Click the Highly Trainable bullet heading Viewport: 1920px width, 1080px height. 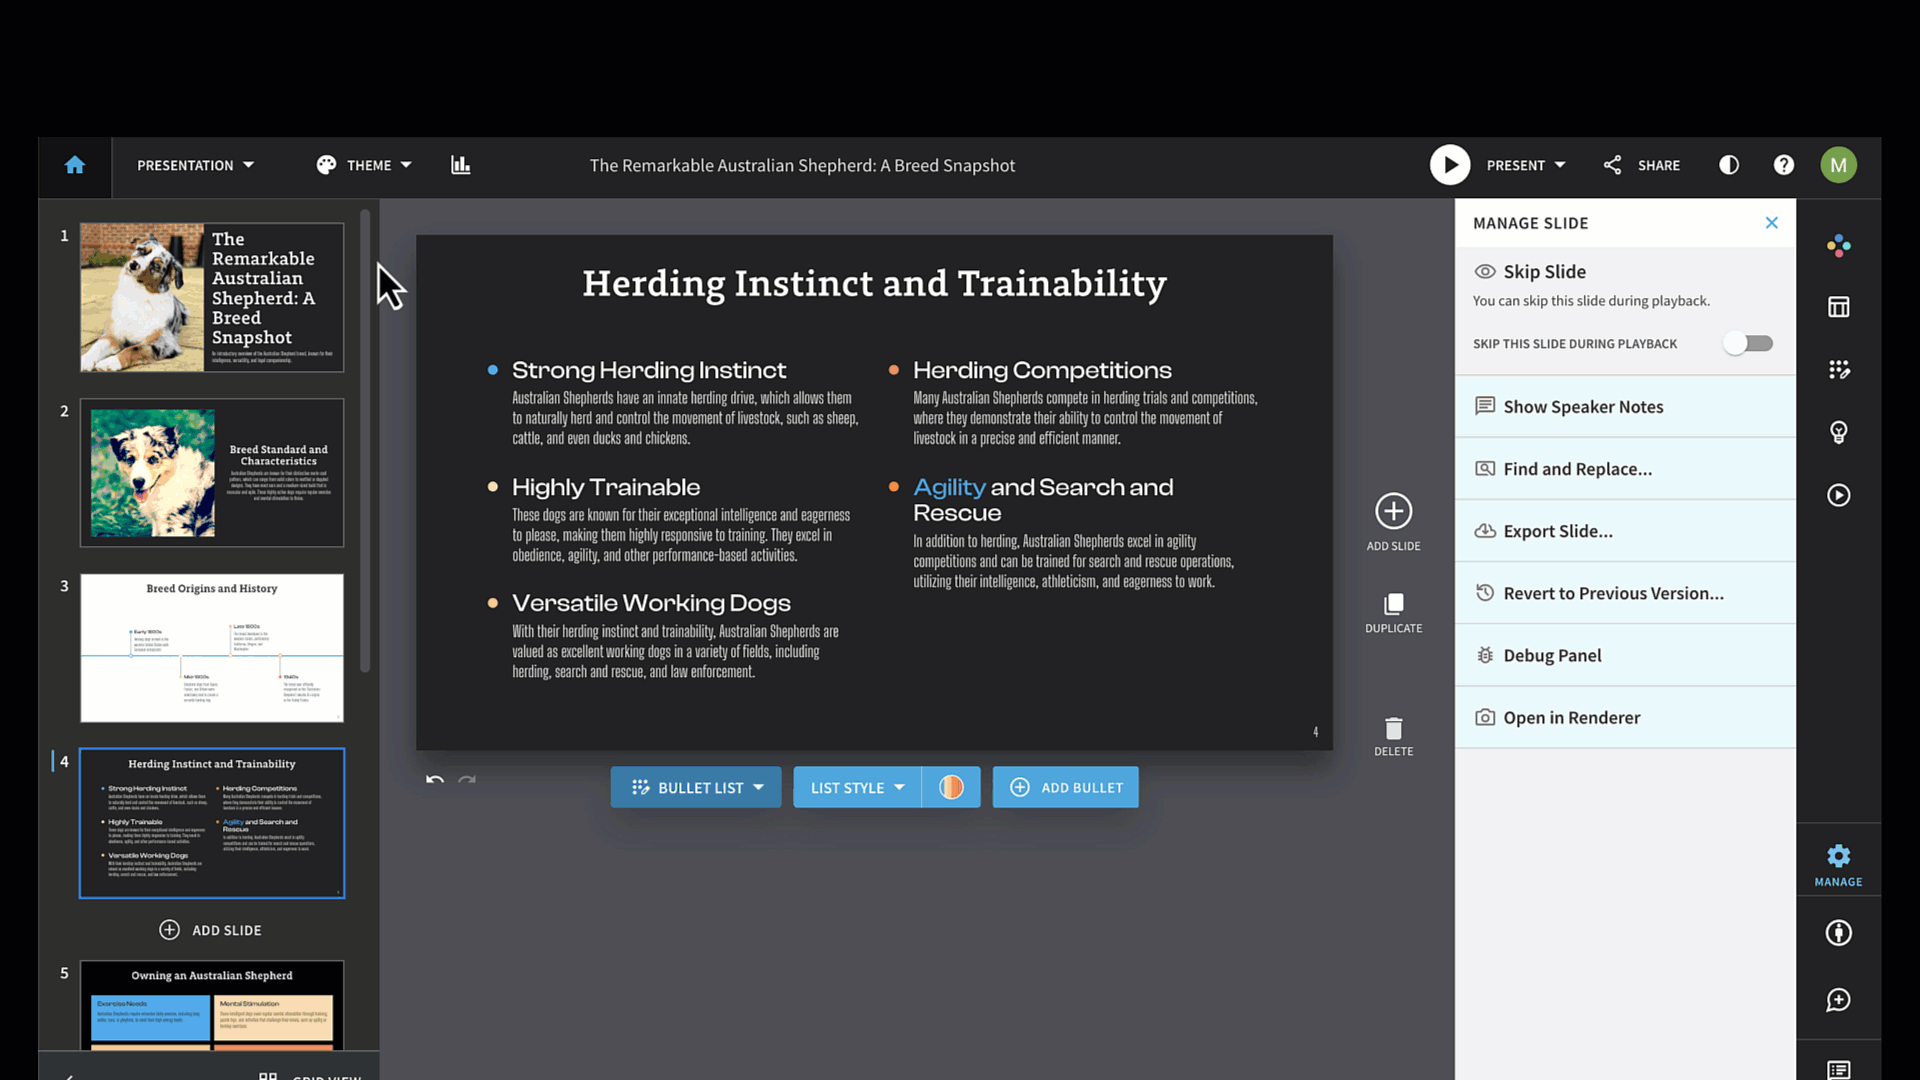(606, 487)
